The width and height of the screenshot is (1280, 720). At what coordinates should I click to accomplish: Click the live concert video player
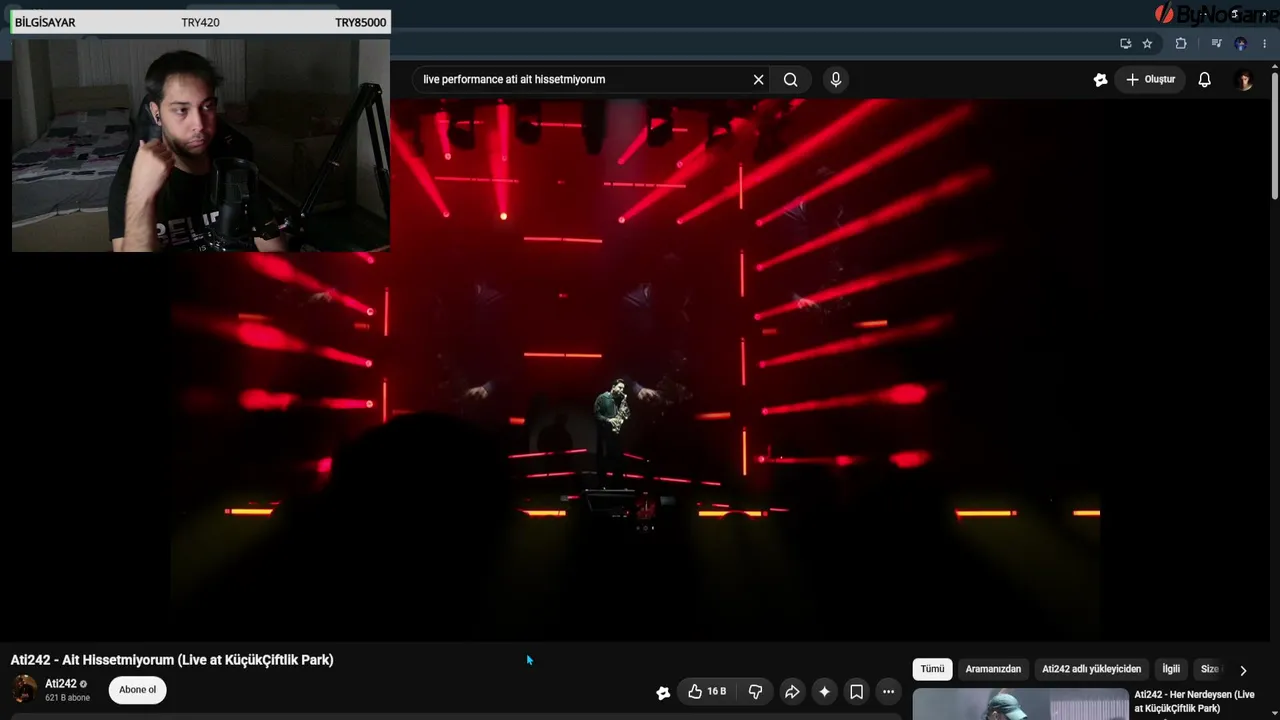pos(635,370)
